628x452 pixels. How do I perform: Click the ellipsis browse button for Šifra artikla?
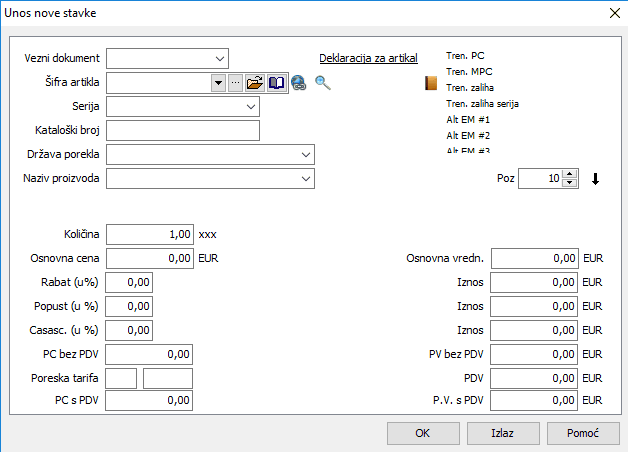click(x=236, y=83)
